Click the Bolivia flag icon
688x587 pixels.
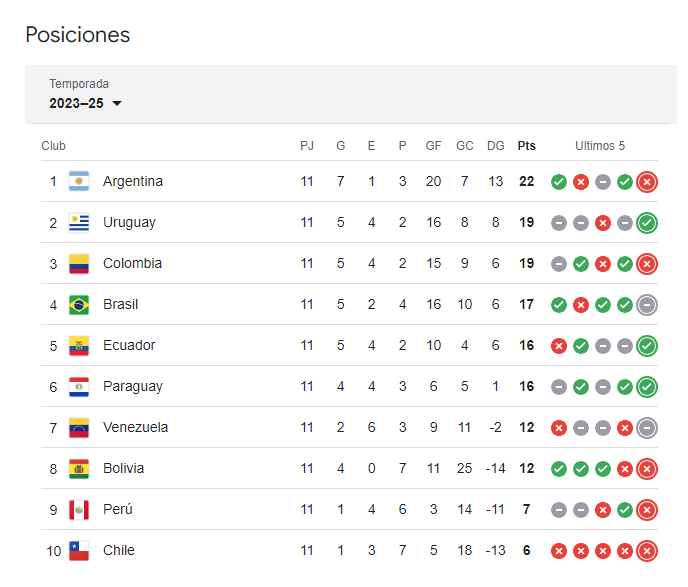click(x=79, y=469)
